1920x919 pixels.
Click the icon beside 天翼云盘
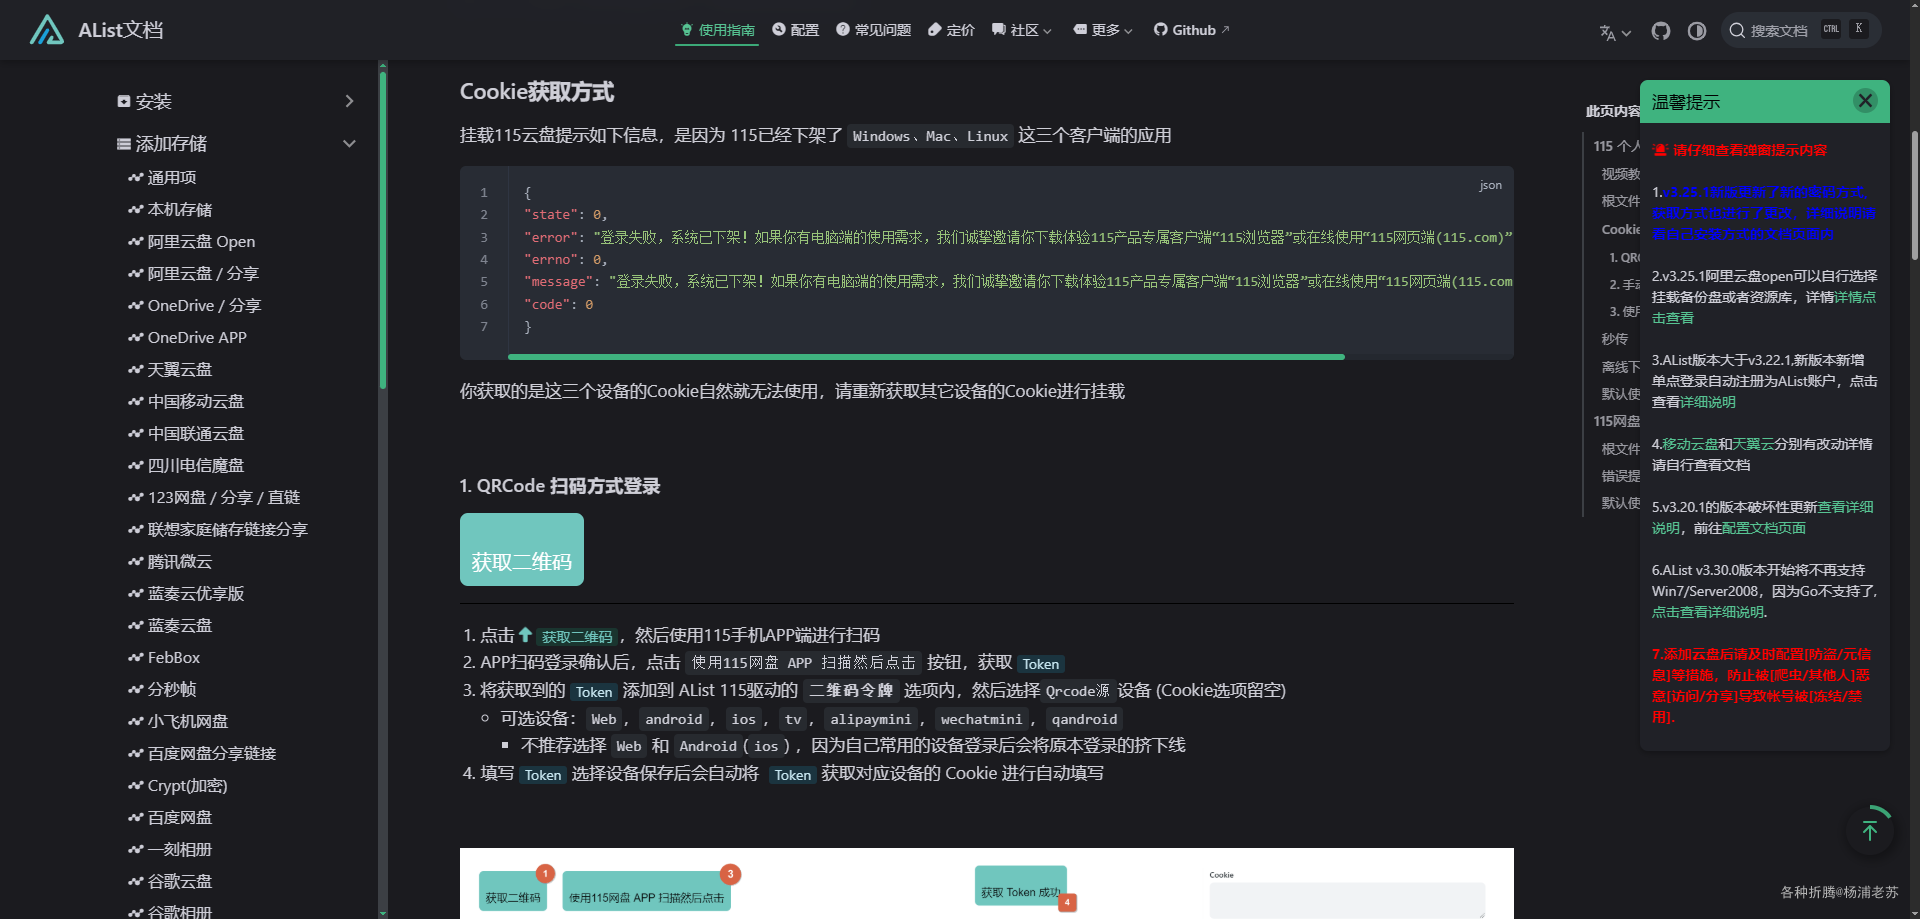pyautogui.click(x=136, y=370)
